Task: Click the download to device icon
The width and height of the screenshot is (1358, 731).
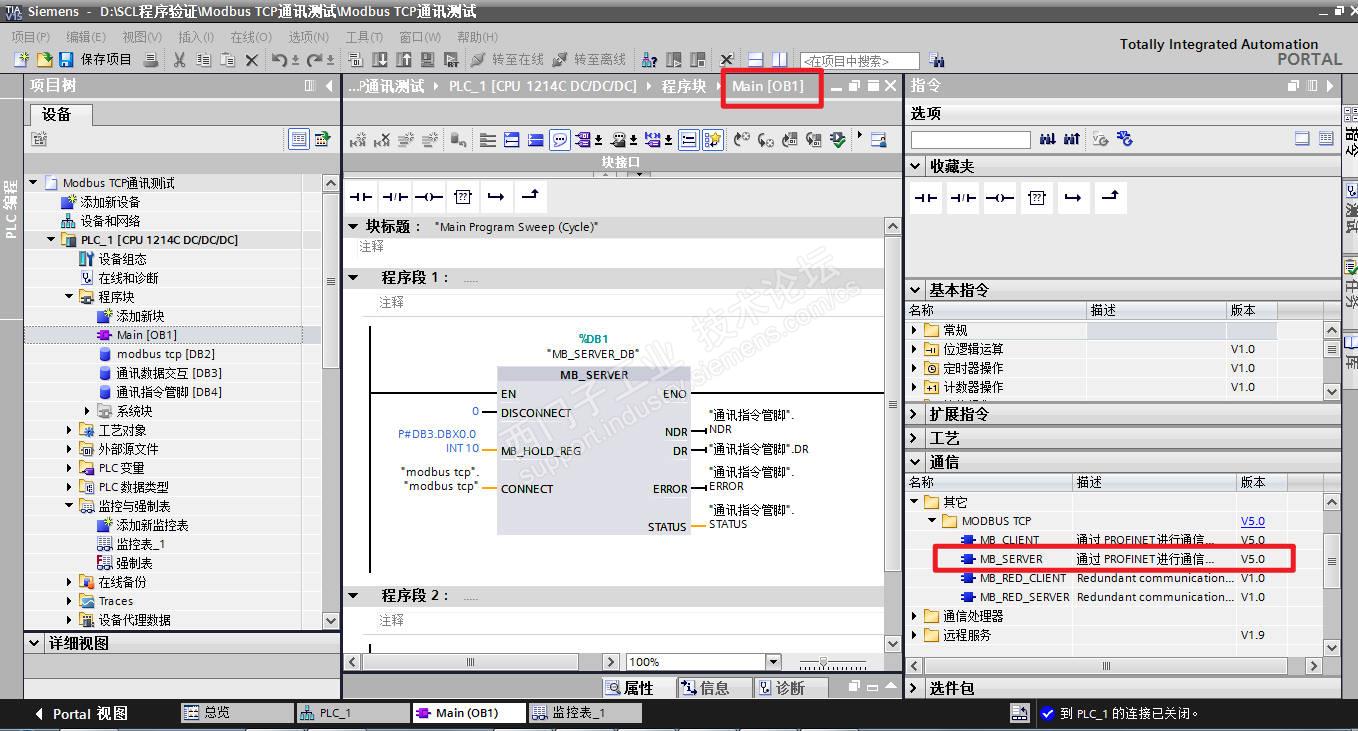Action: click(380, 60)
